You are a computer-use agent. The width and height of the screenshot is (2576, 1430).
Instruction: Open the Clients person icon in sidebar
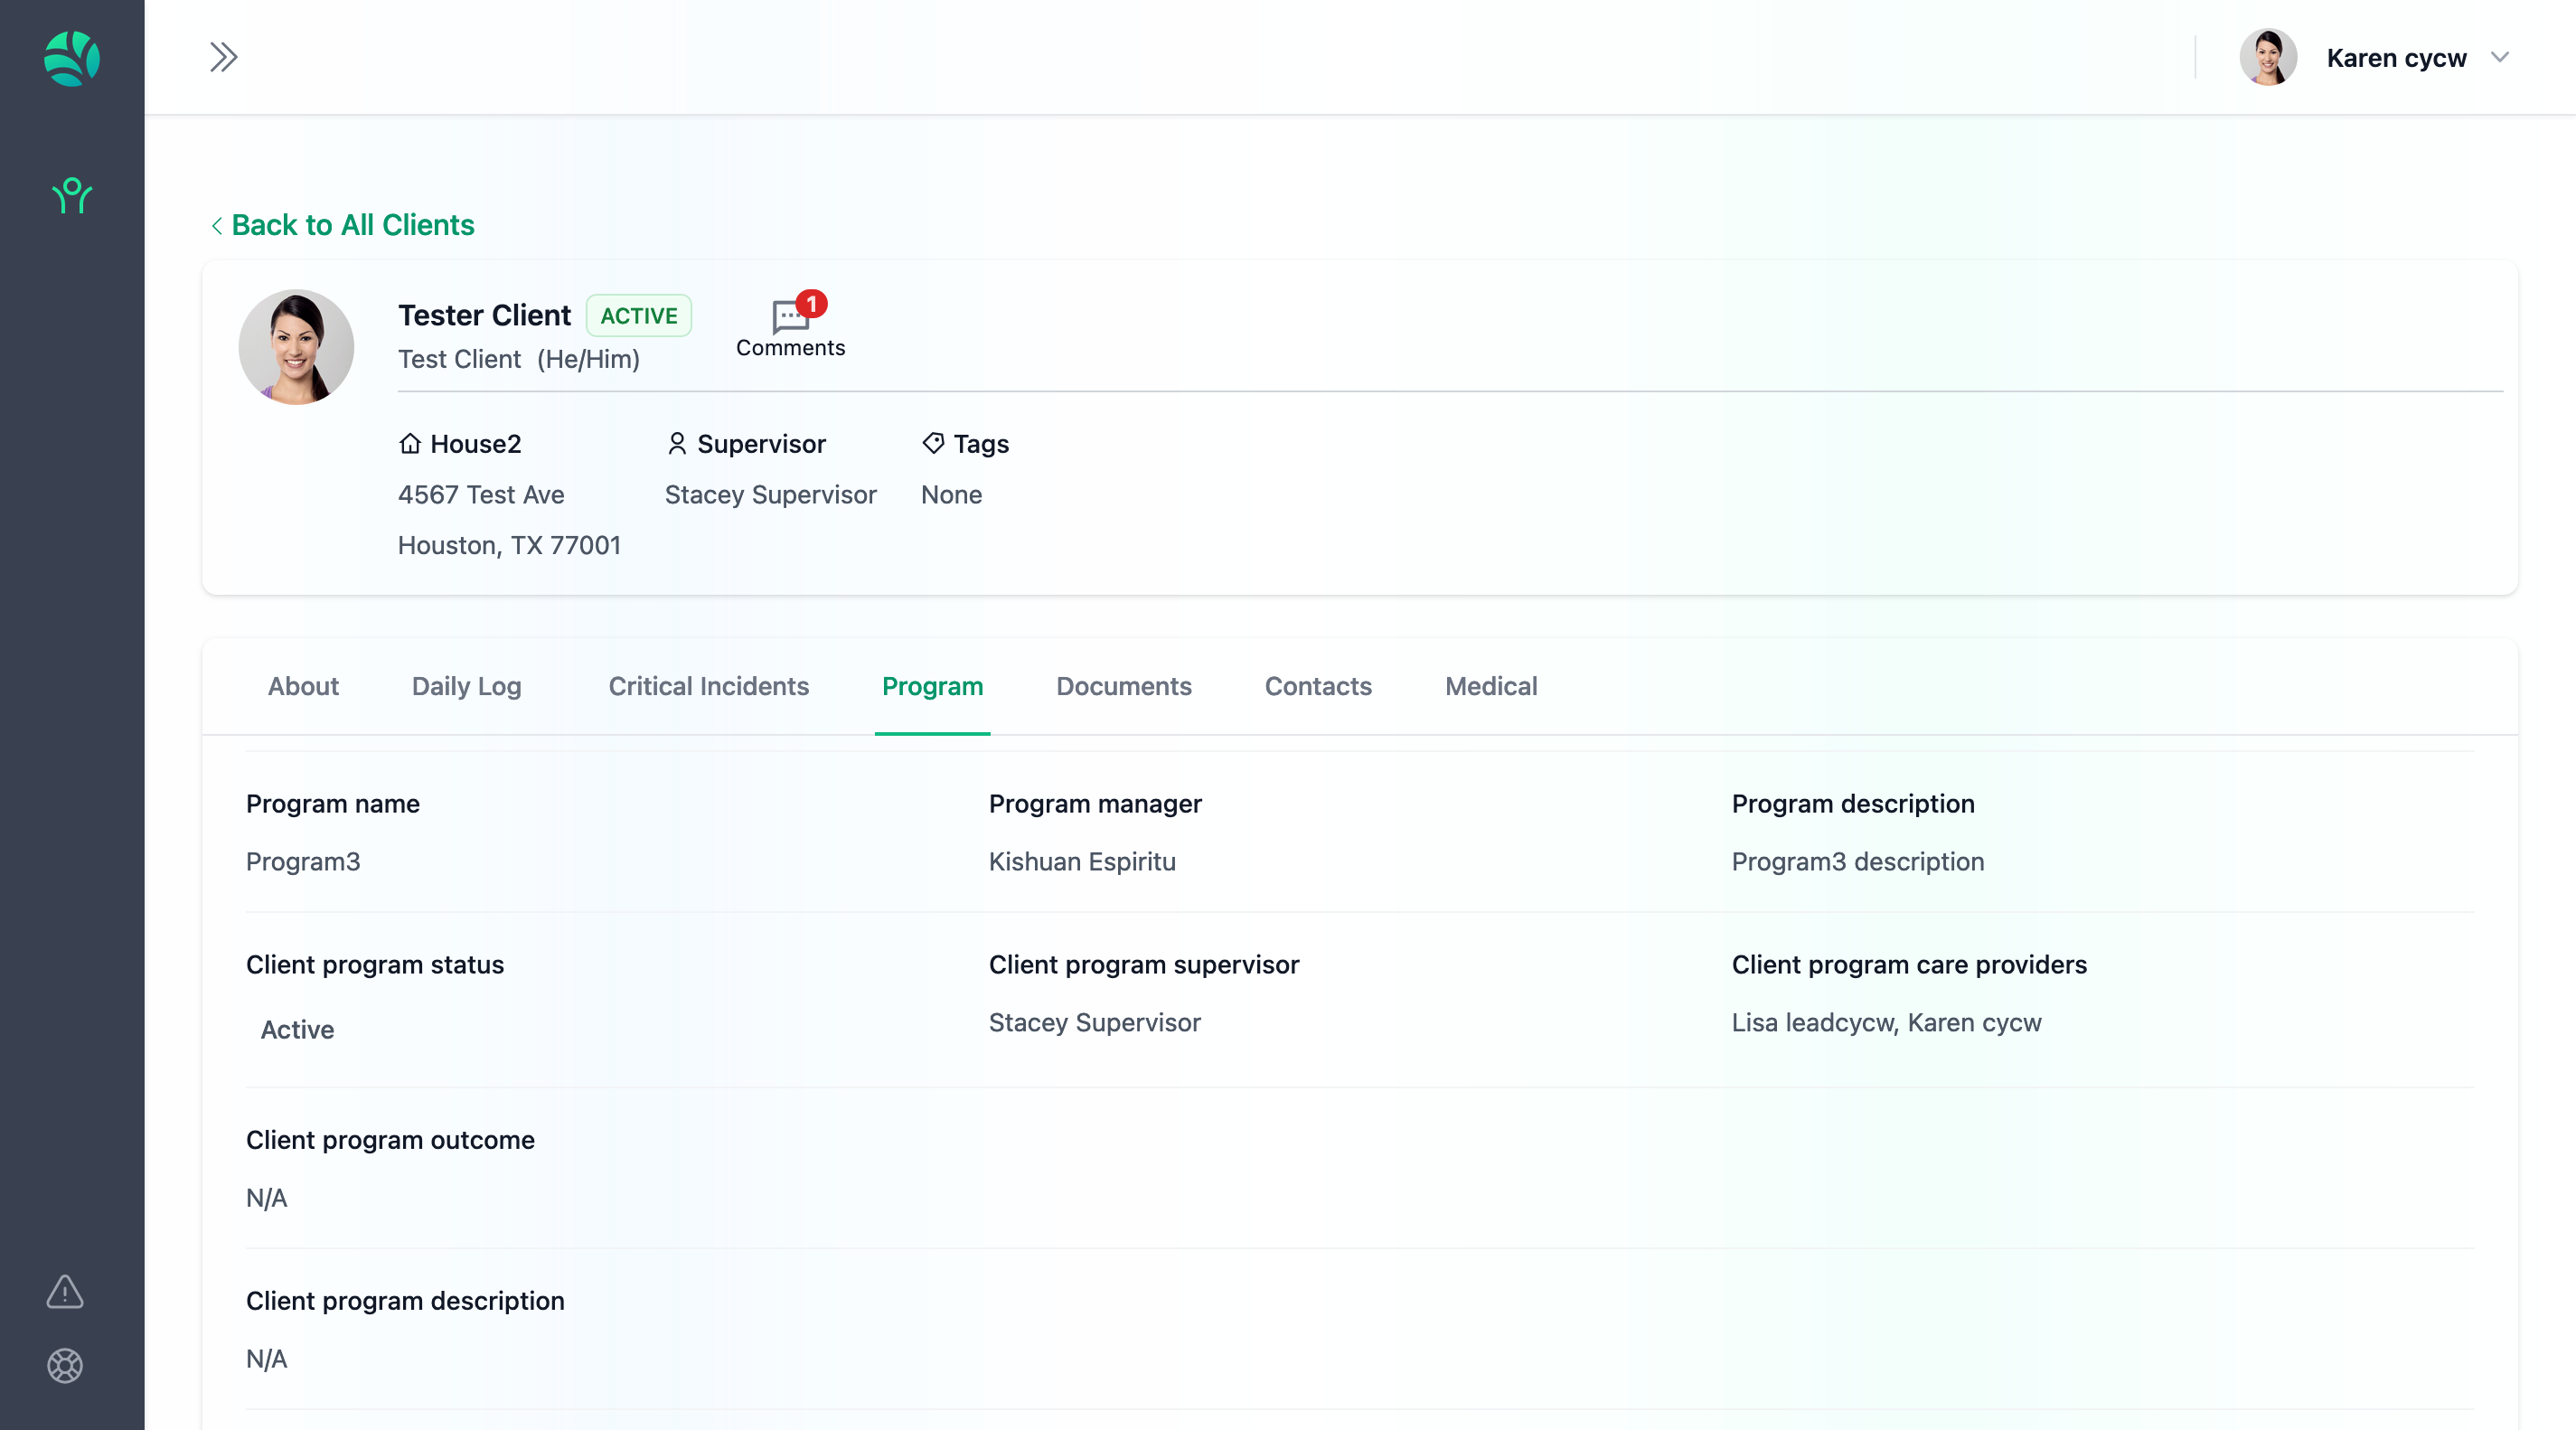(x=72, y=195)
